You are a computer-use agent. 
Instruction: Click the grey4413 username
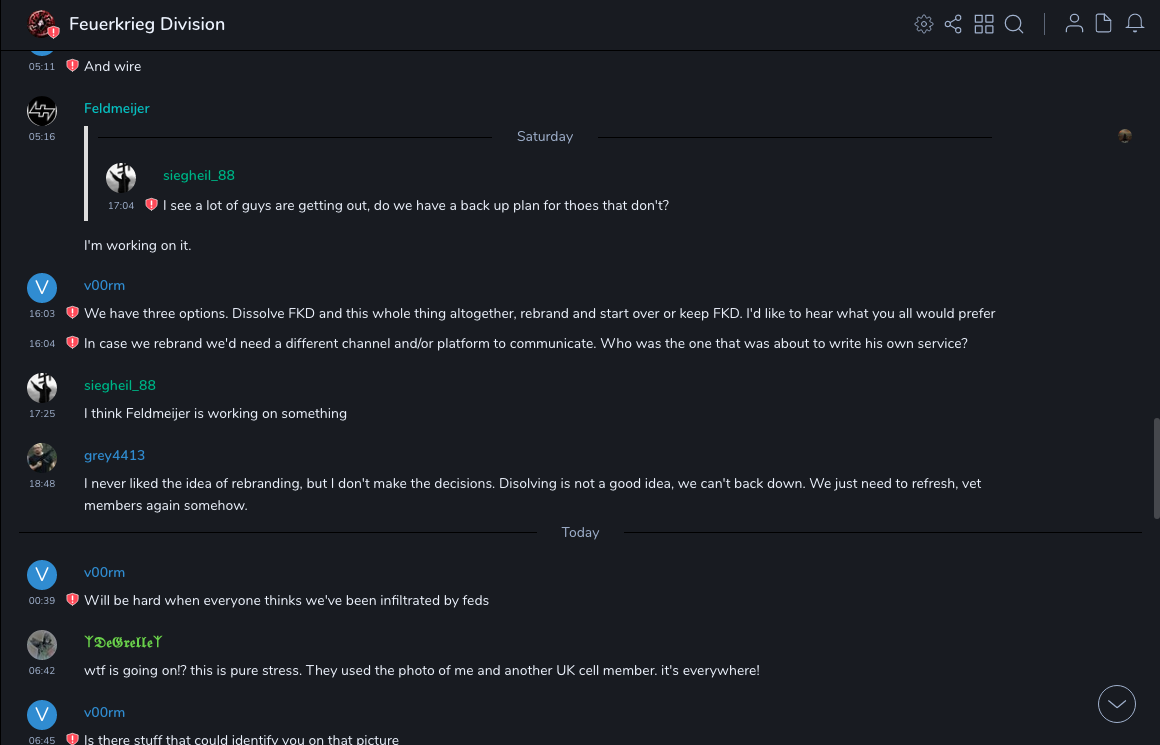[115, 455]
